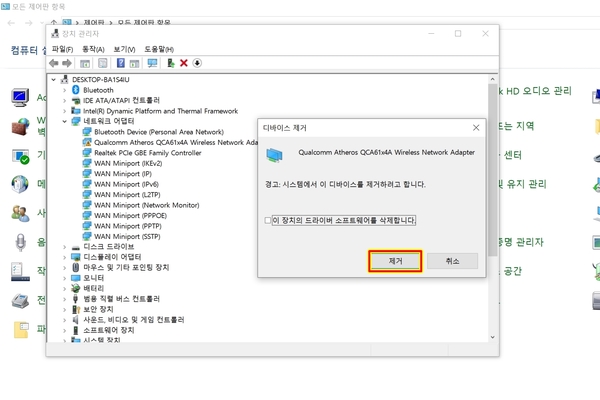Click the Forward arrow in Device Manager toolbar
600x400 pixels.
(67, 63)
